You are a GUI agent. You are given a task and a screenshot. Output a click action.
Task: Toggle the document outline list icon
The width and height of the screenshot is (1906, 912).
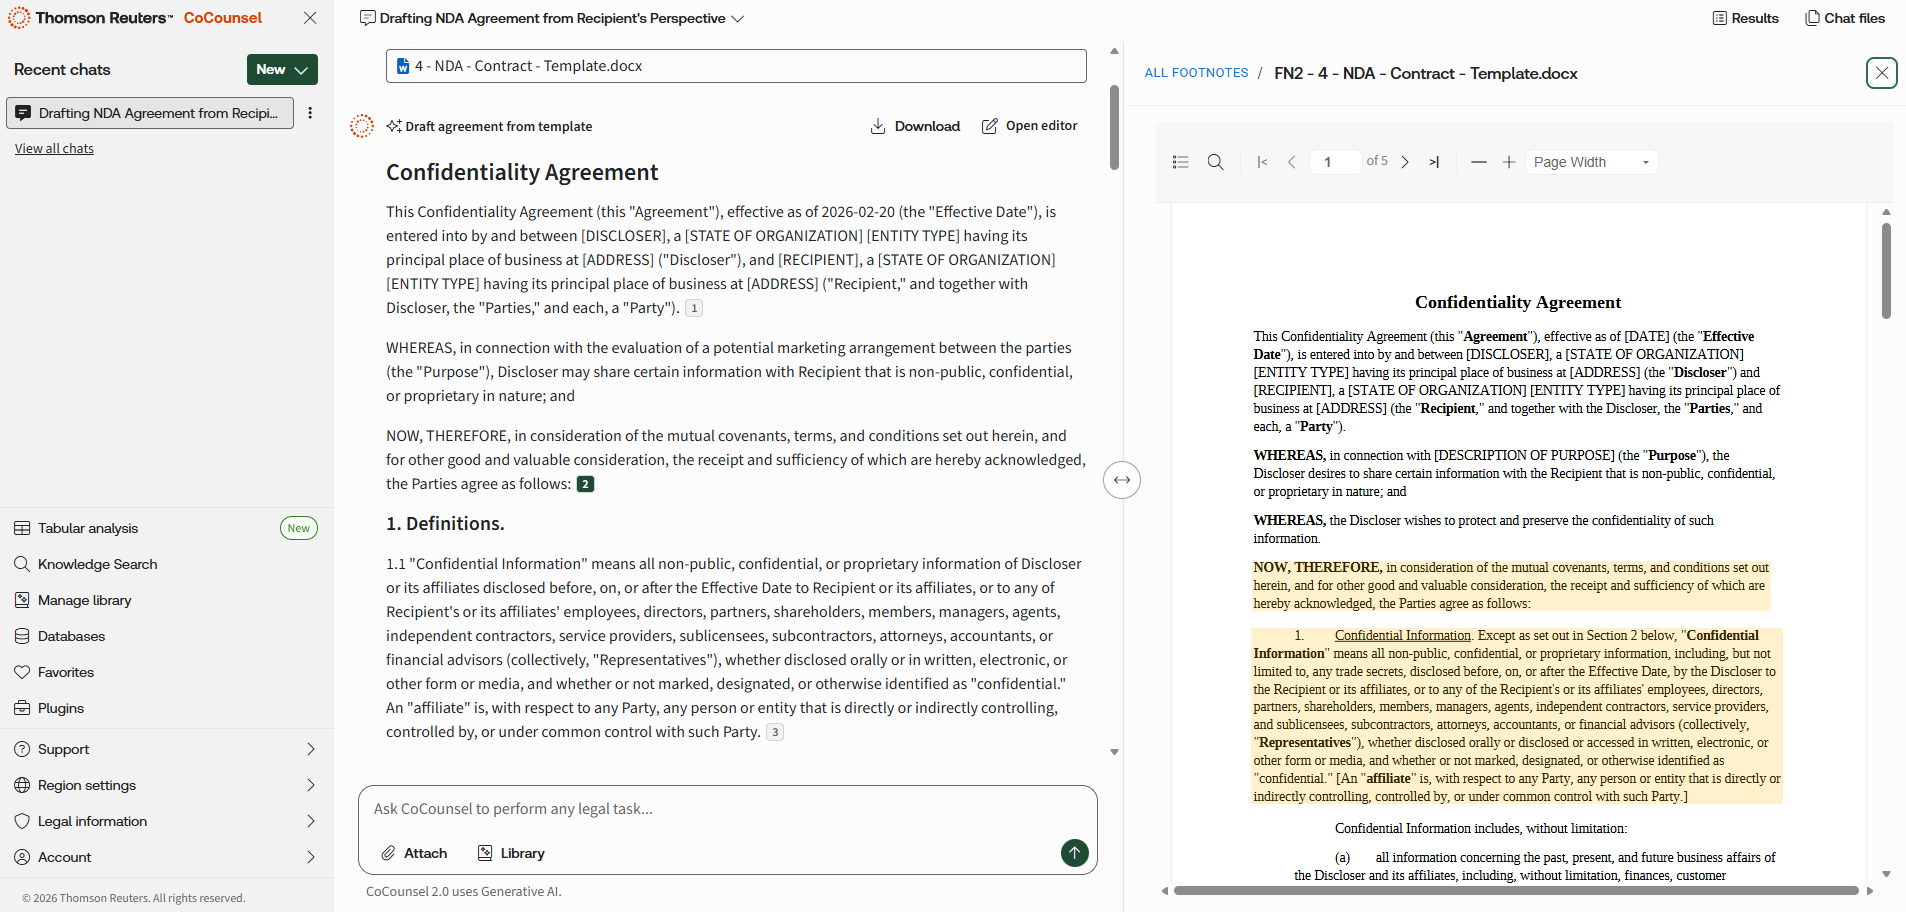1180,162
